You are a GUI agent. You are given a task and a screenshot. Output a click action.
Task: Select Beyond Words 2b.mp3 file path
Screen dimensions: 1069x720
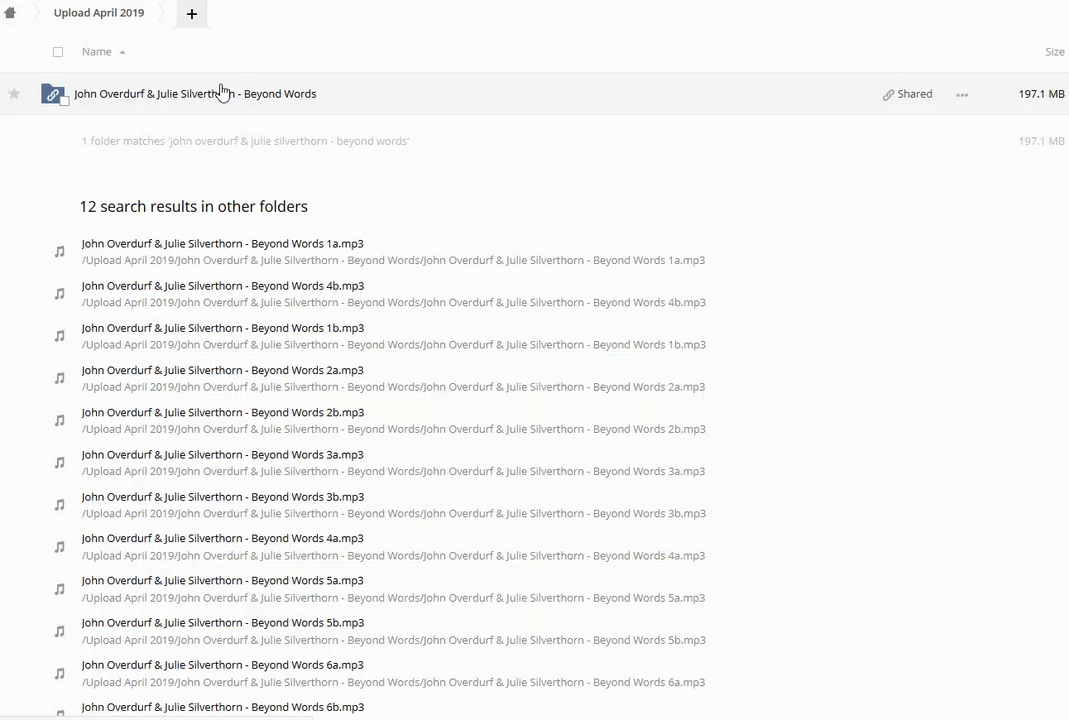393,429
